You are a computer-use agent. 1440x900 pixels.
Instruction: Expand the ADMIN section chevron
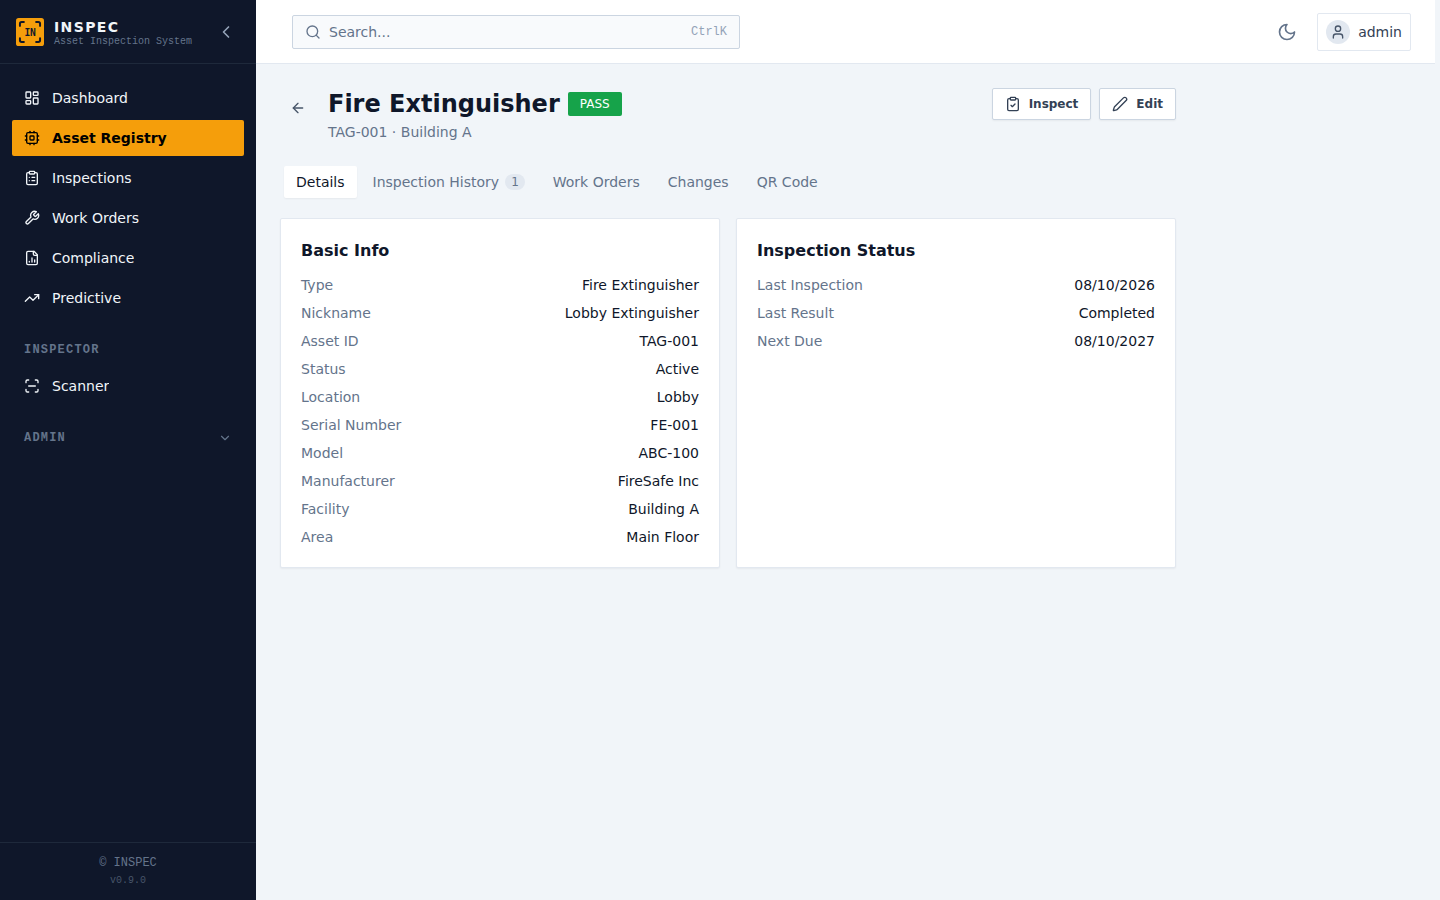tap(225, 437)
